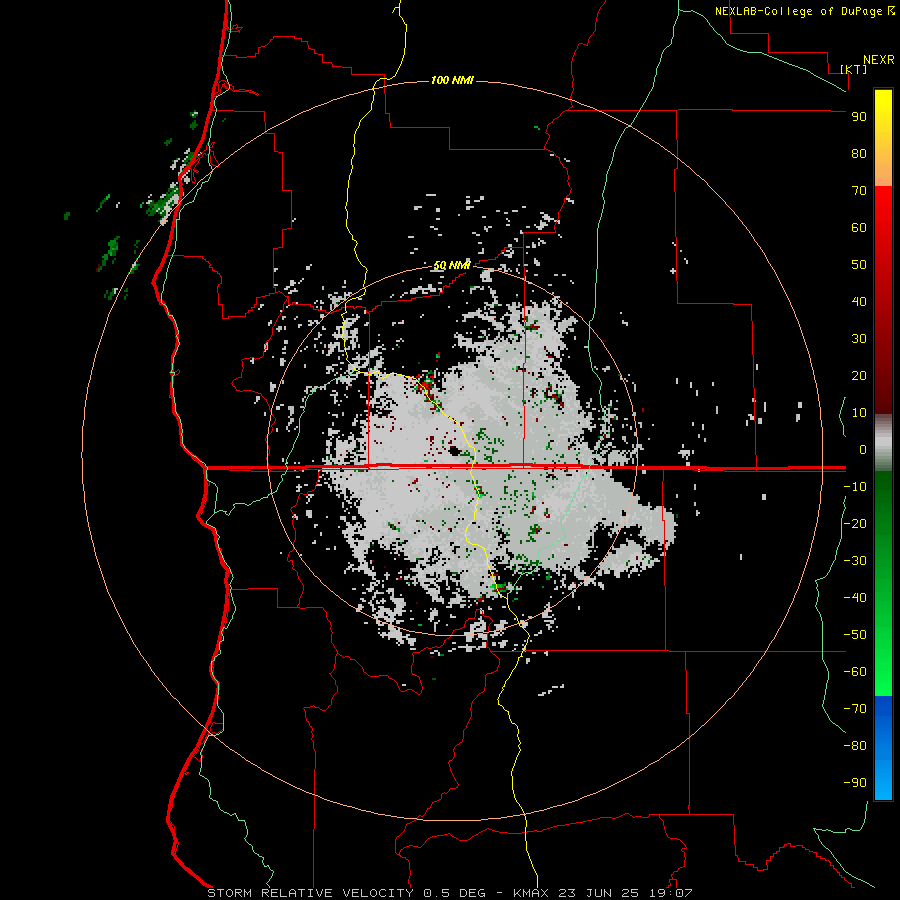This screenshot has width=900, height=900.
Task: Select the positive 30 scale value
Action: coord(859,339)
